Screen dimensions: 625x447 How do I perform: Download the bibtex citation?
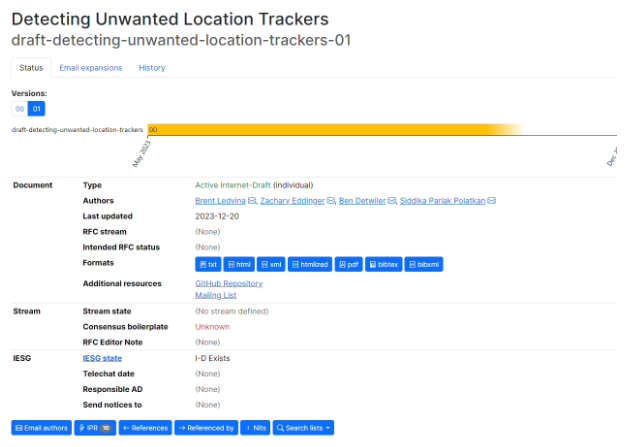pyautogui.click(x=383, y=264)
